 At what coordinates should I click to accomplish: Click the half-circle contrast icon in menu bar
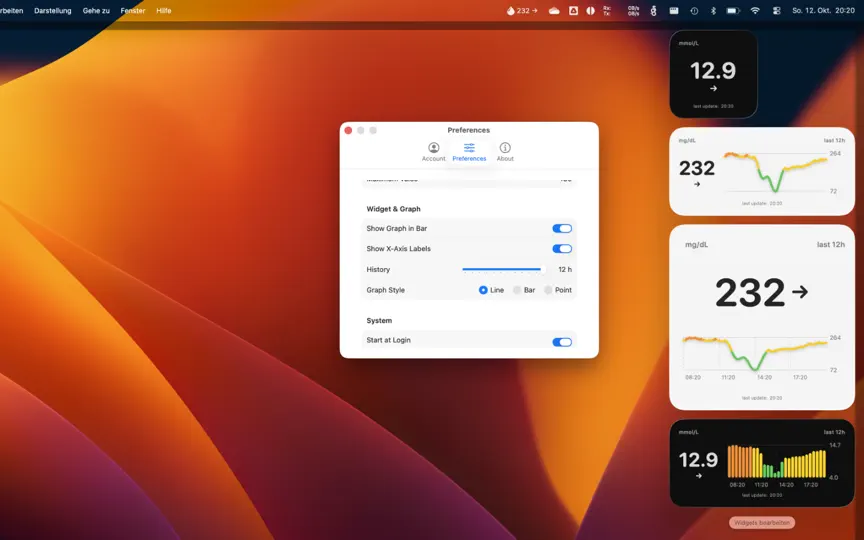pyautogui.click(x=590, y=10)
